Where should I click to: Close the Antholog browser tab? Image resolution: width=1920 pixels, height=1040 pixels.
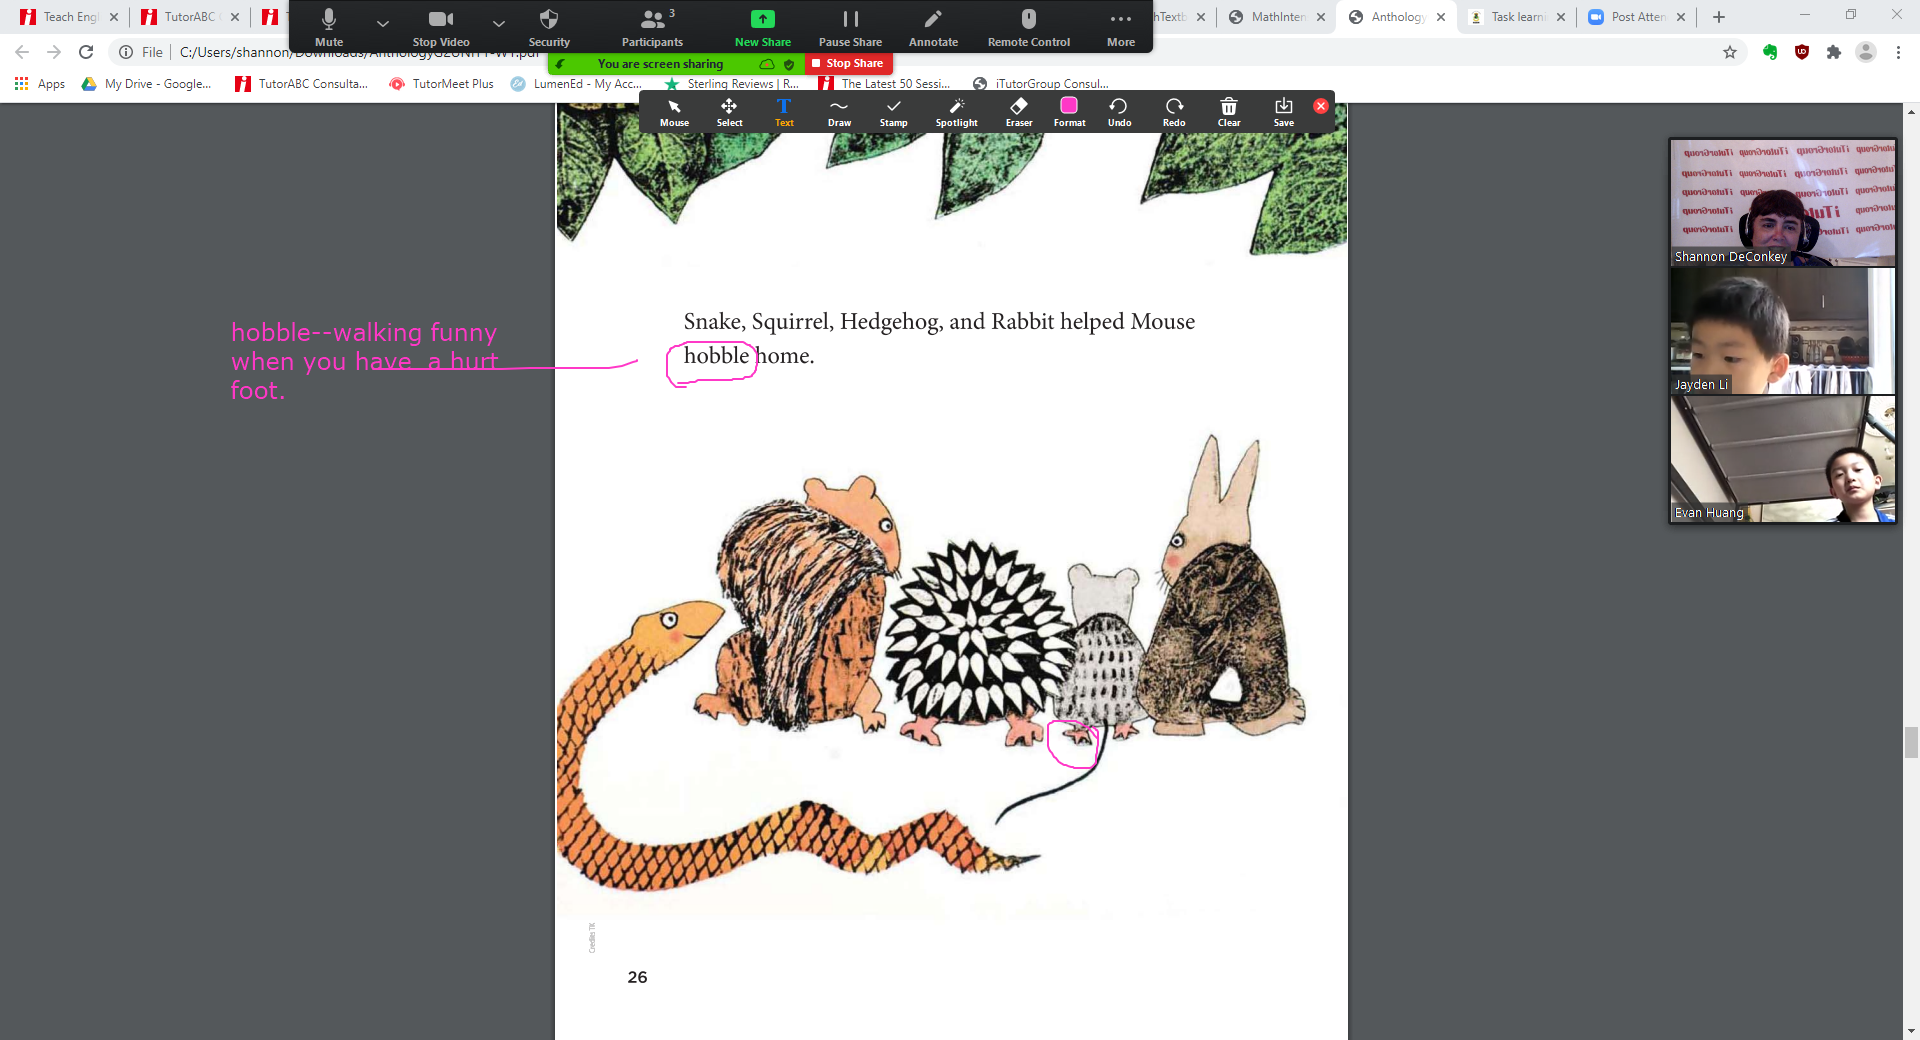pos(1441,17)
